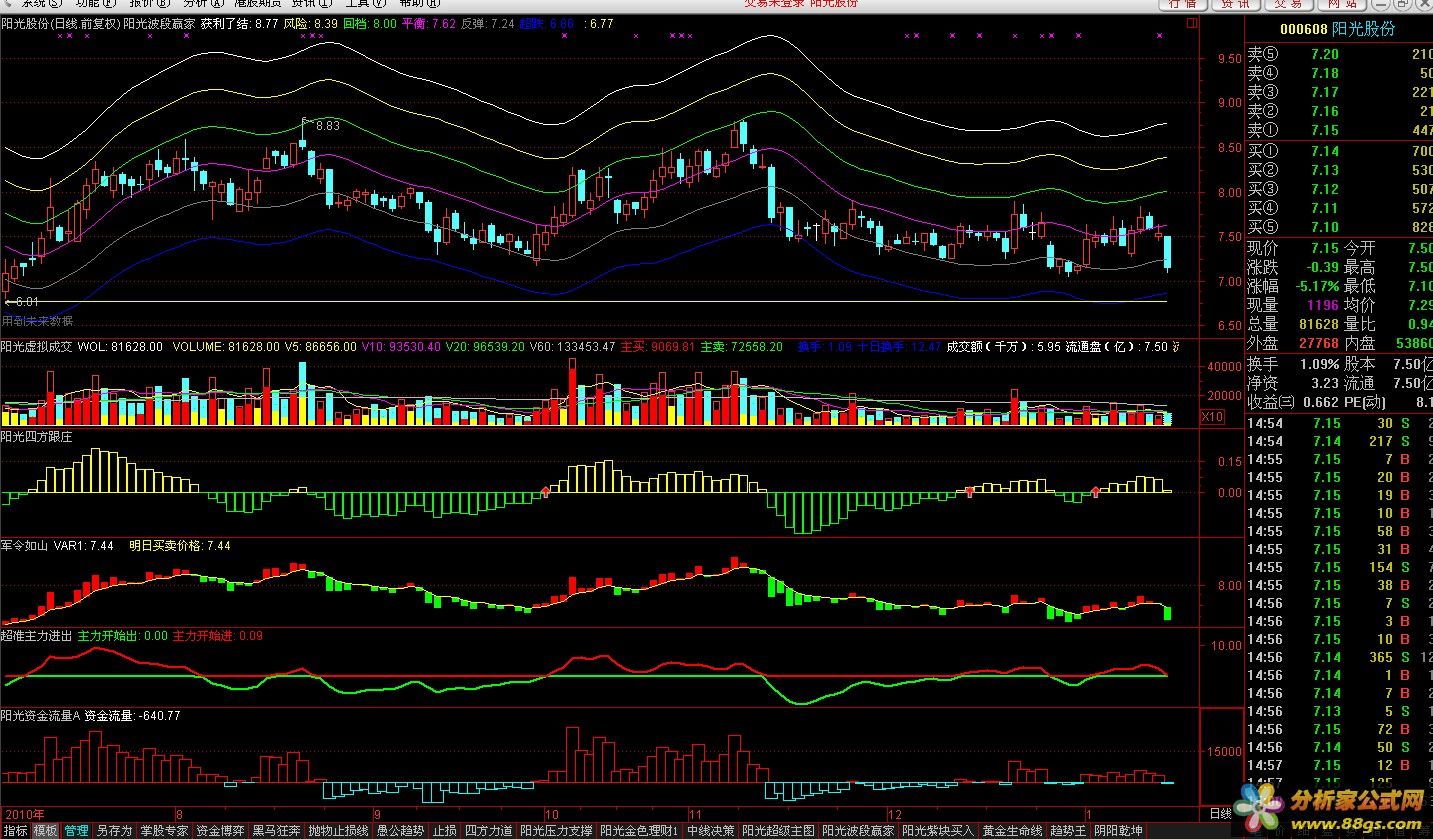
Task: Open the 指标 indicator tab
Action: pos(15,831)
